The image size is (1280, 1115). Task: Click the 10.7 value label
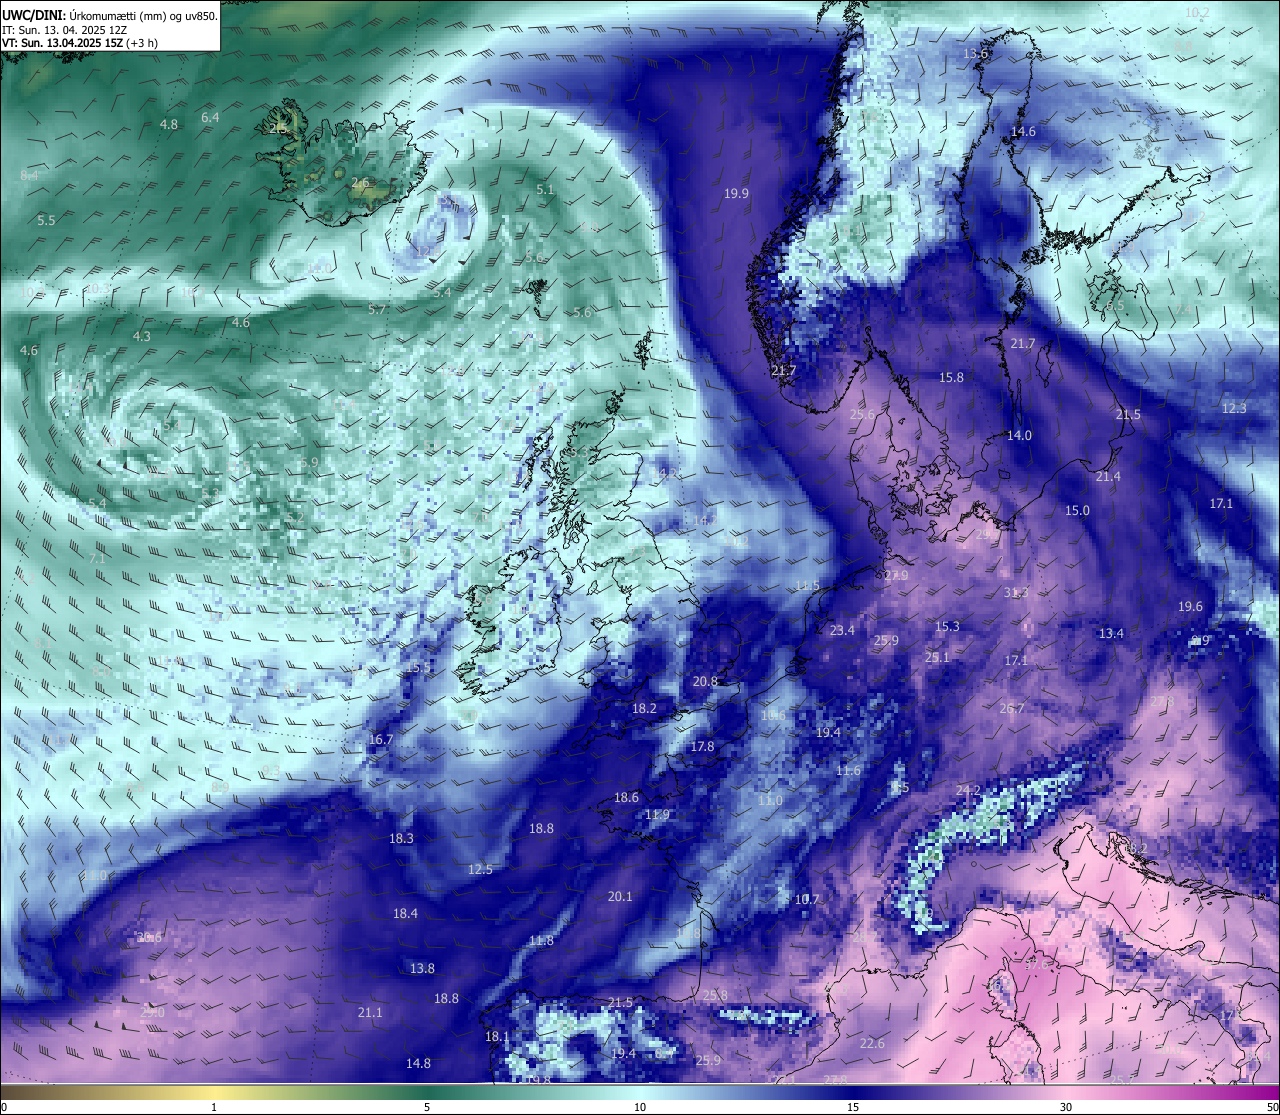pyautogui.click(x=806, y=899)
